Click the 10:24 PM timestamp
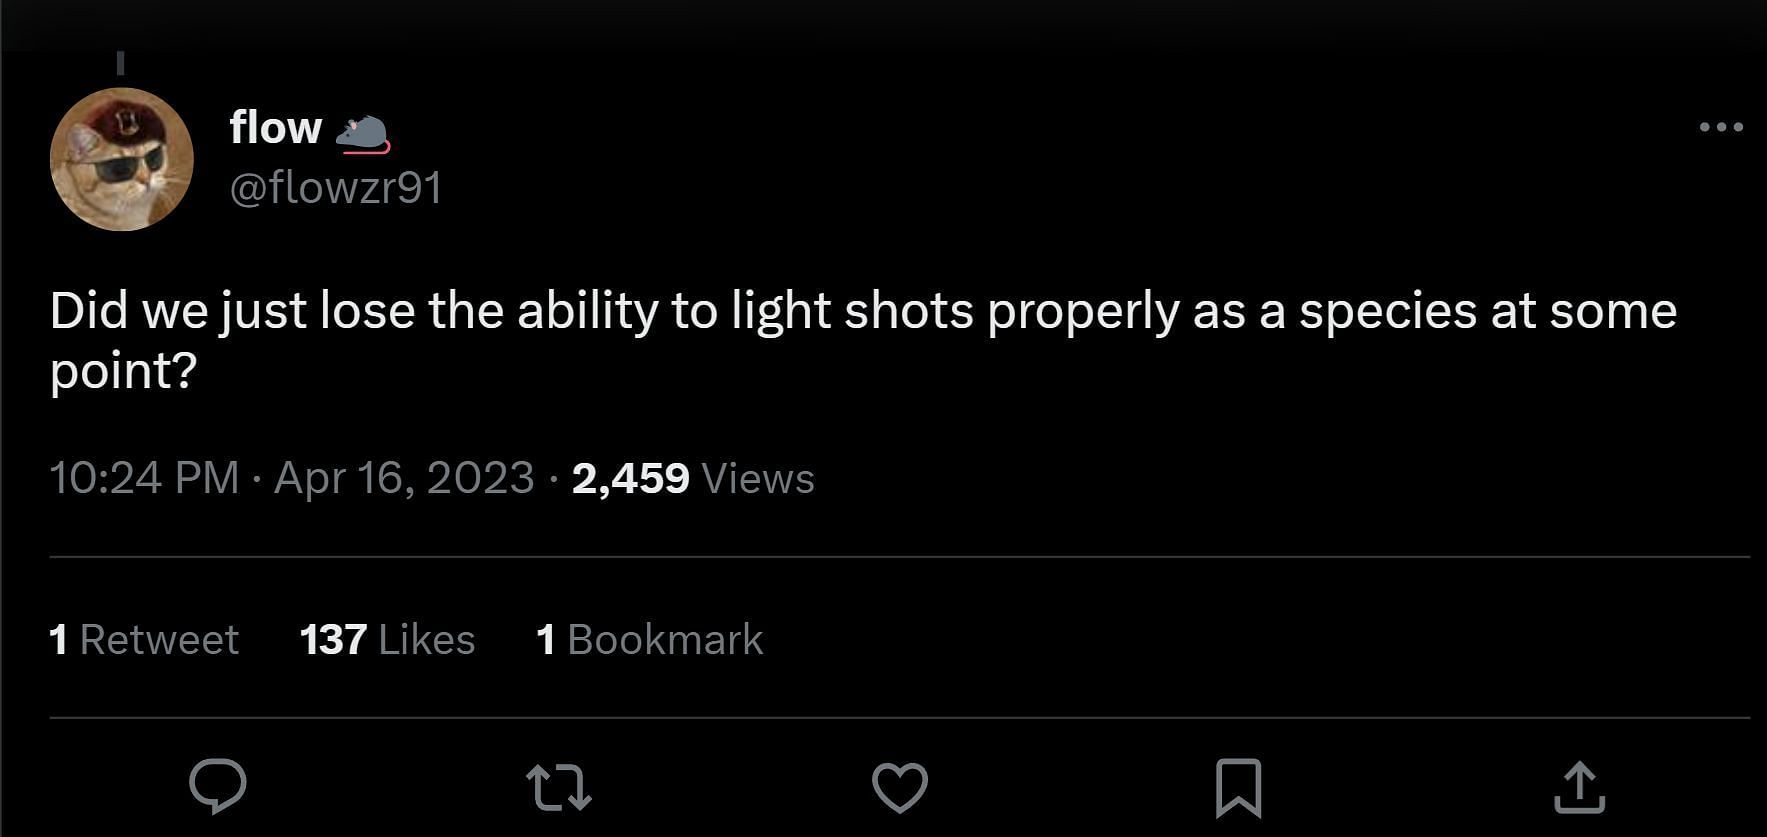 tap(144, 478)
